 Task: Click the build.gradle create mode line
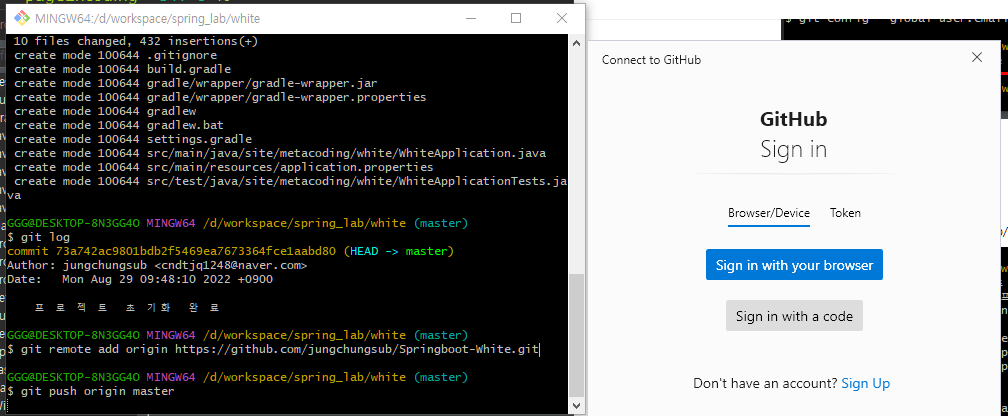pyautogui.click(x=122, y=69)
